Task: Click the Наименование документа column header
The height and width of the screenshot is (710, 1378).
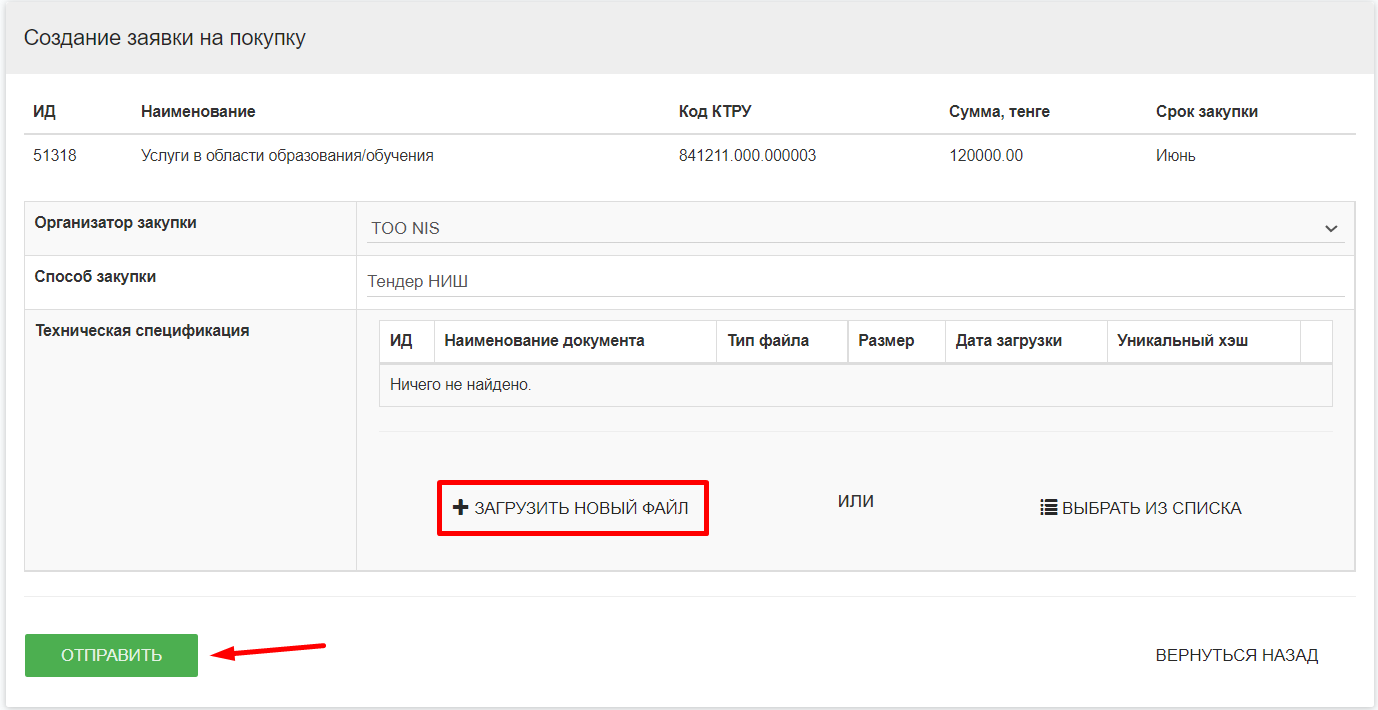Action: 544,341
